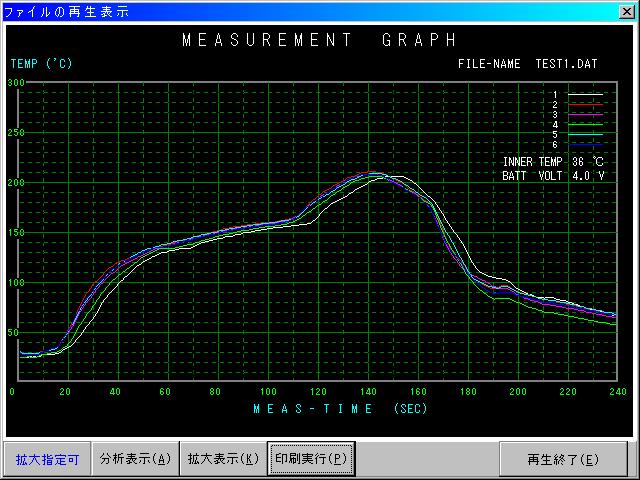Run 印刷実行(P) print button

(x=311, y=459)
